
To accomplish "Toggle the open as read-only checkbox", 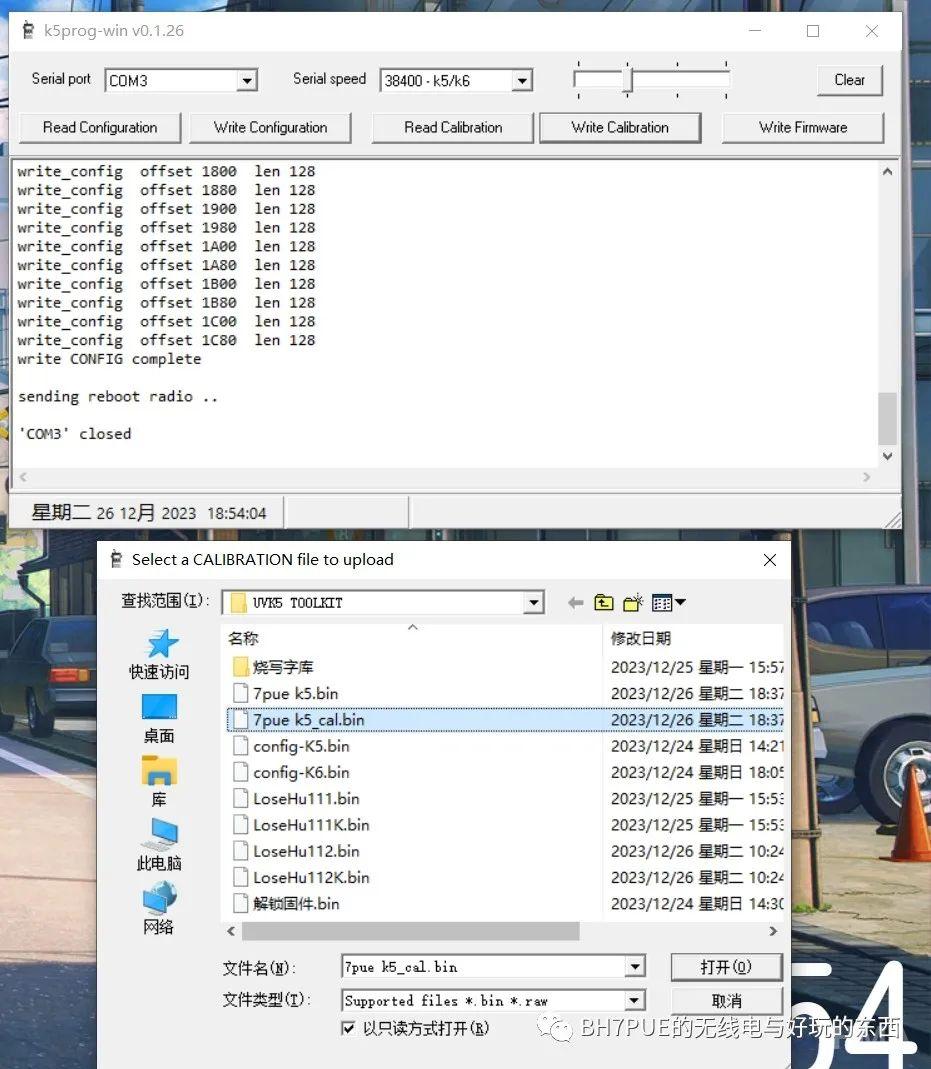I will pos(348,1028).
